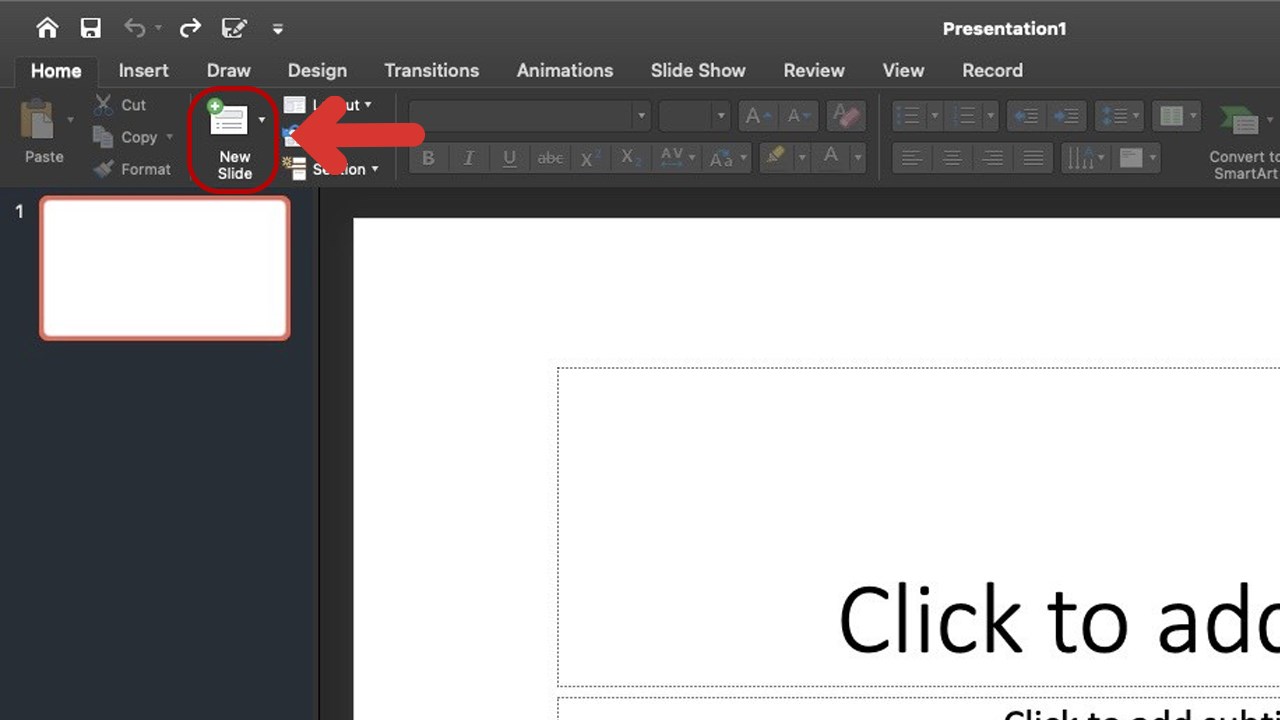The image size is (1280, 720).
Task: Clear all text formatting
Action: coord(846,117)
